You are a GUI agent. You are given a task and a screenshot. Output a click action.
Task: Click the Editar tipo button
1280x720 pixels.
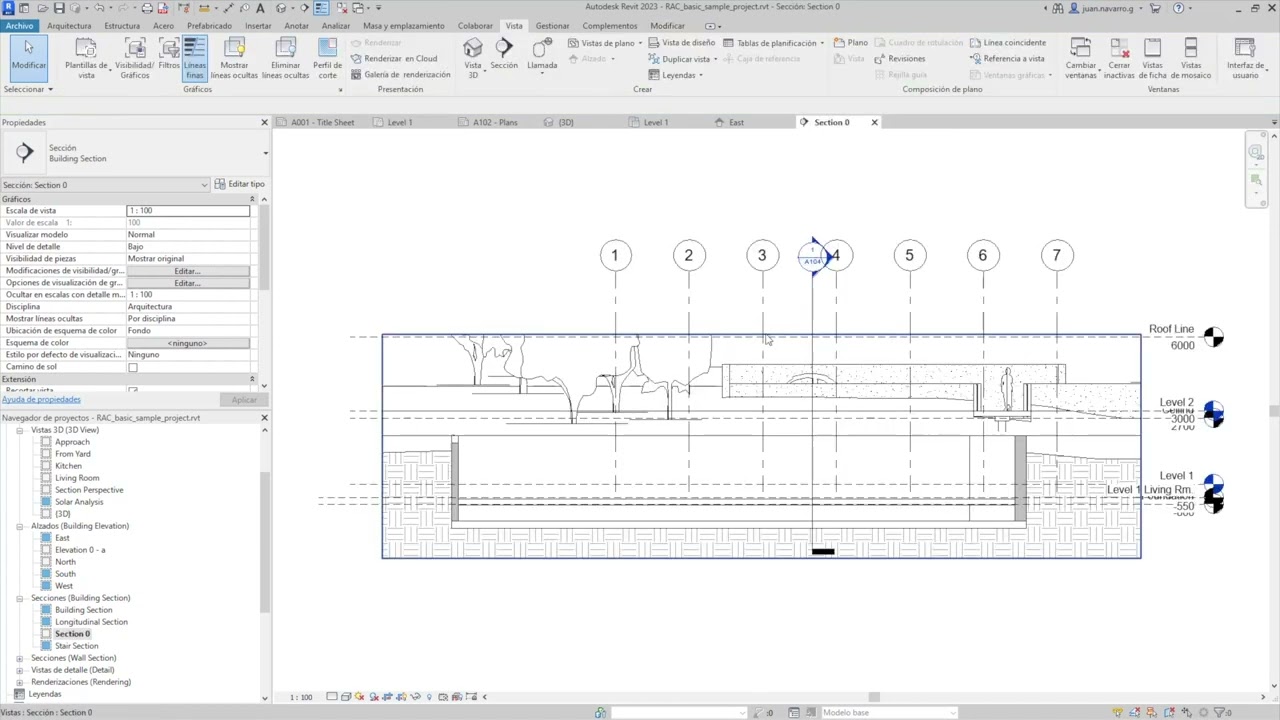click(240, 184)
